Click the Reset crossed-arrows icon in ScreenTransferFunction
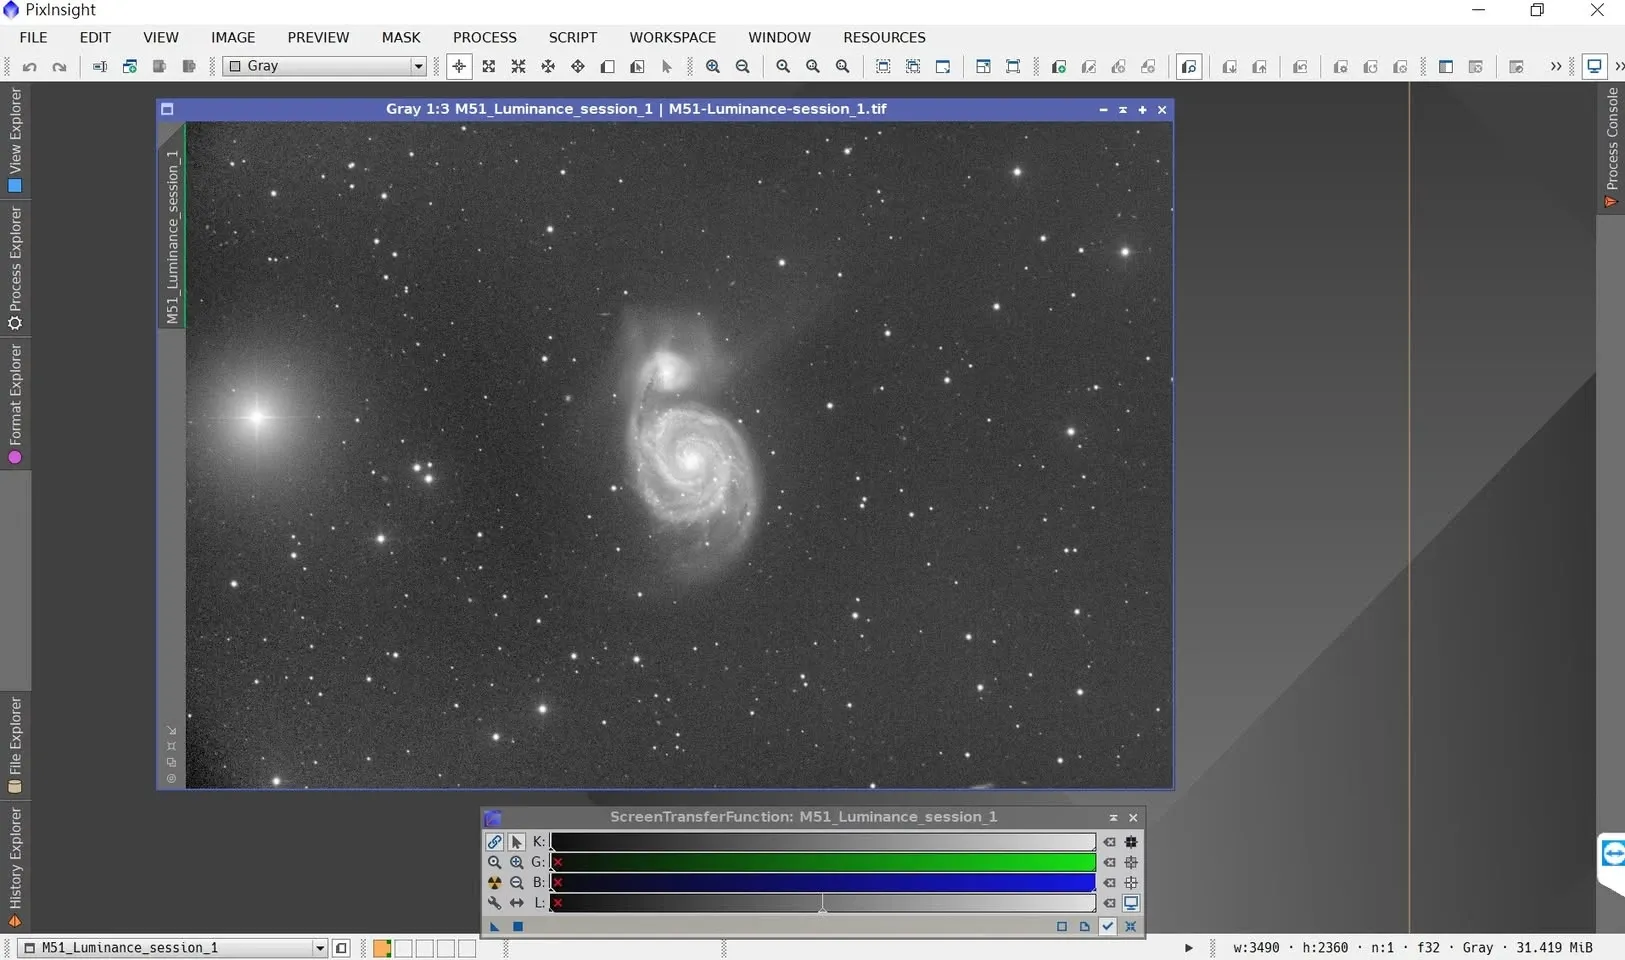This screenshot has width=1625, height=960. tap(1131, 927)
